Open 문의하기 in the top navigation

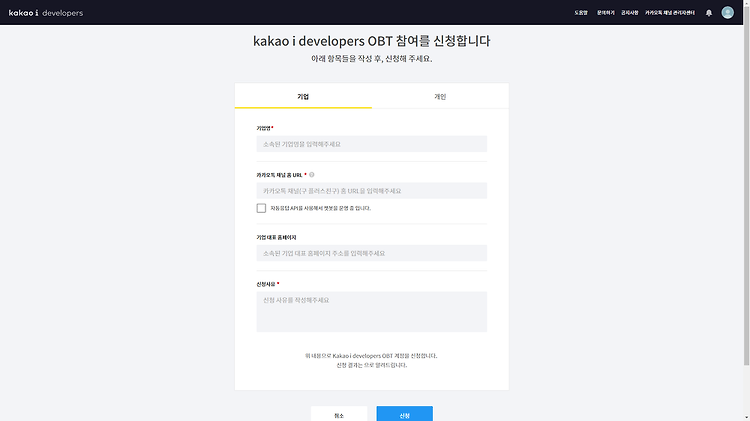[606, 13]
